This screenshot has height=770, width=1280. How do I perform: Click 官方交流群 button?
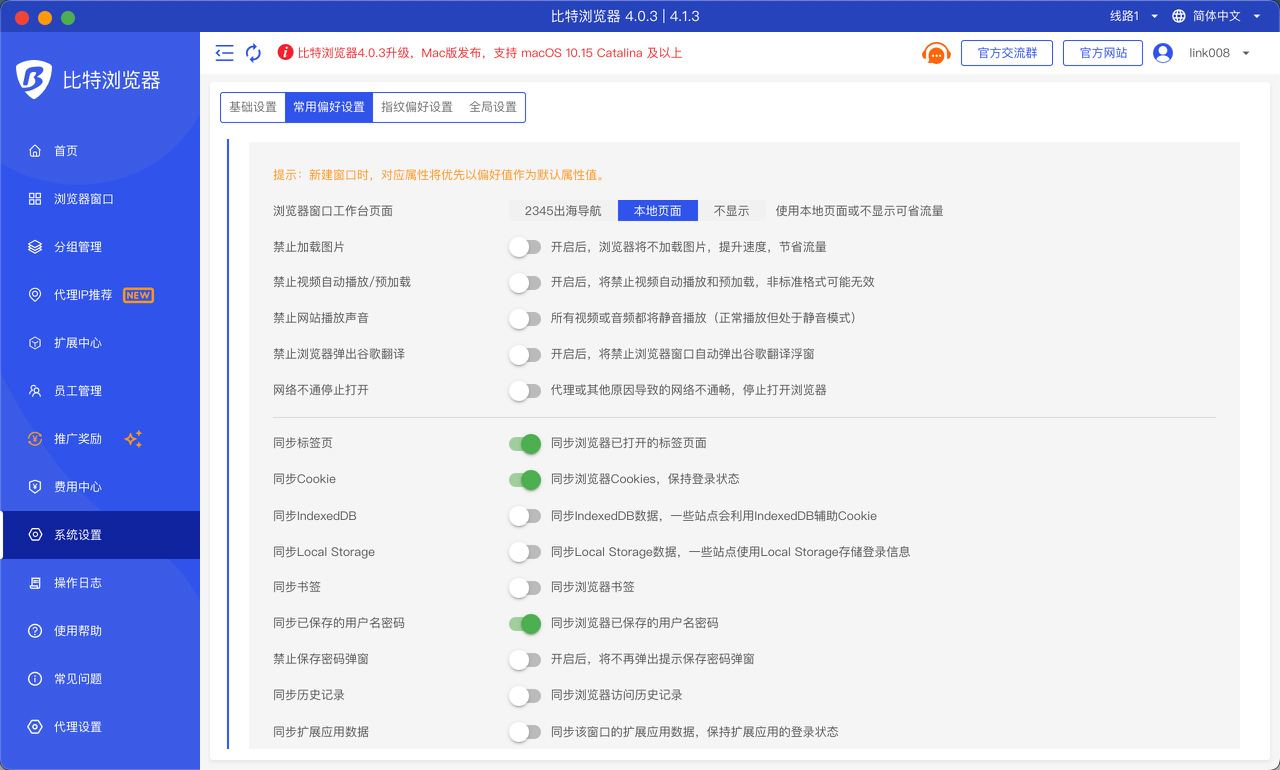1007,53
